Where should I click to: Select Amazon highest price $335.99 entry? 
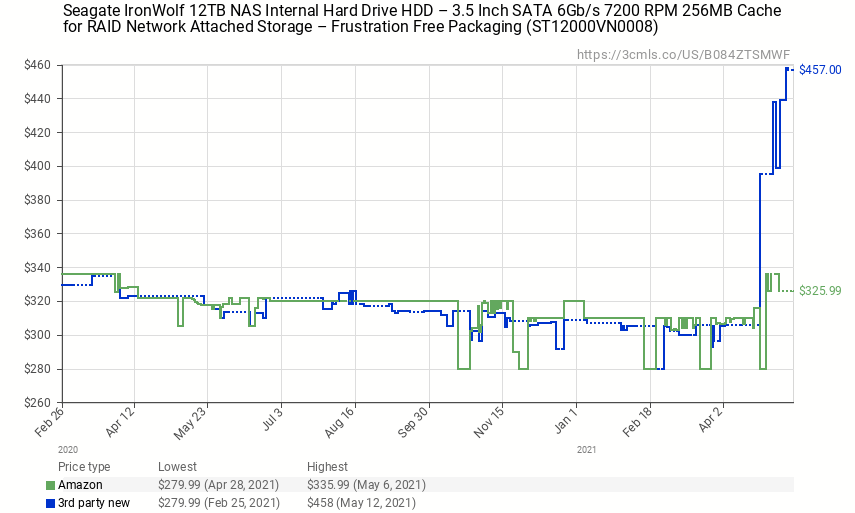[366, 485]
